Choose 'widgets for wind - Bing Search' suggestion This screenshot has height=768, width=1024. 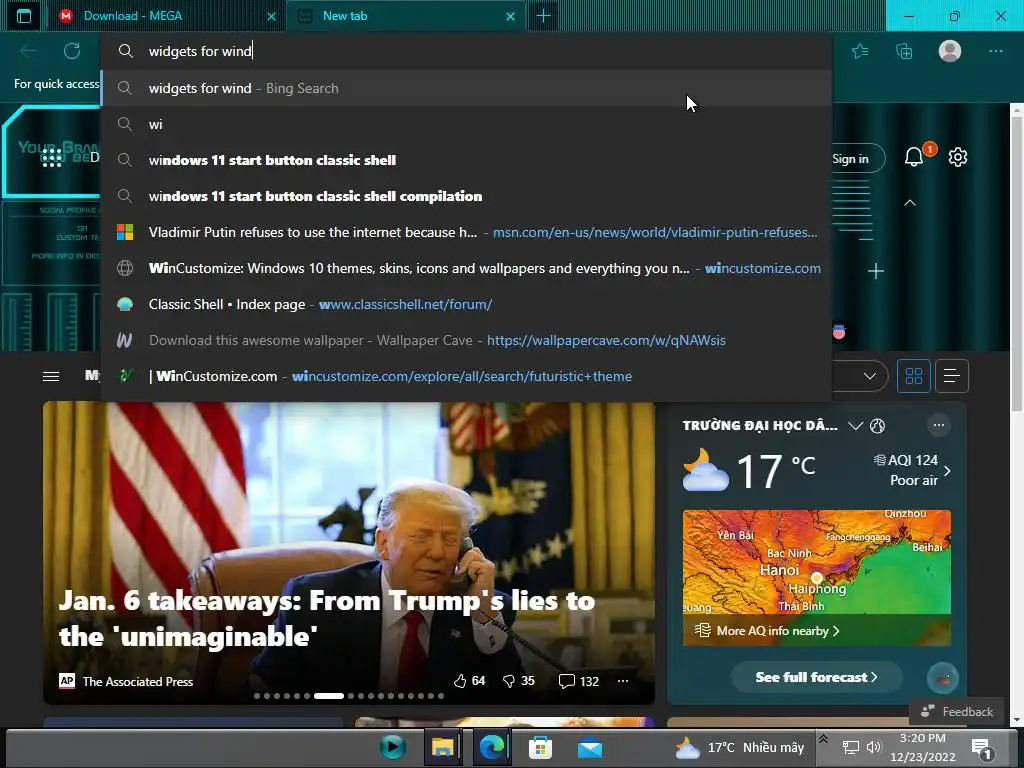tap(466, 88)
